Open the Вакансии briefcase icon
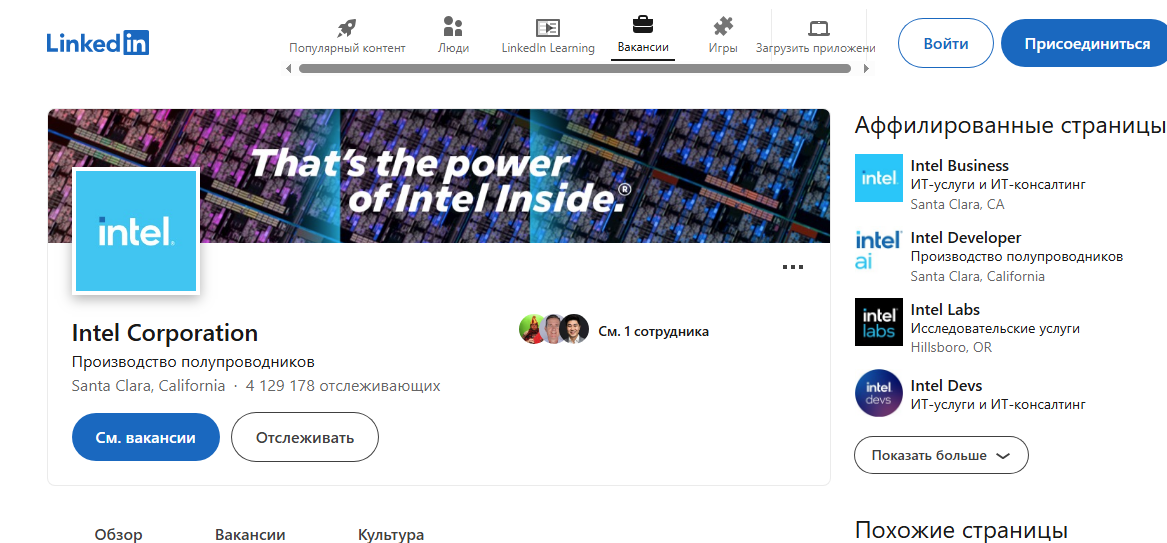 [x=643, y=26]
